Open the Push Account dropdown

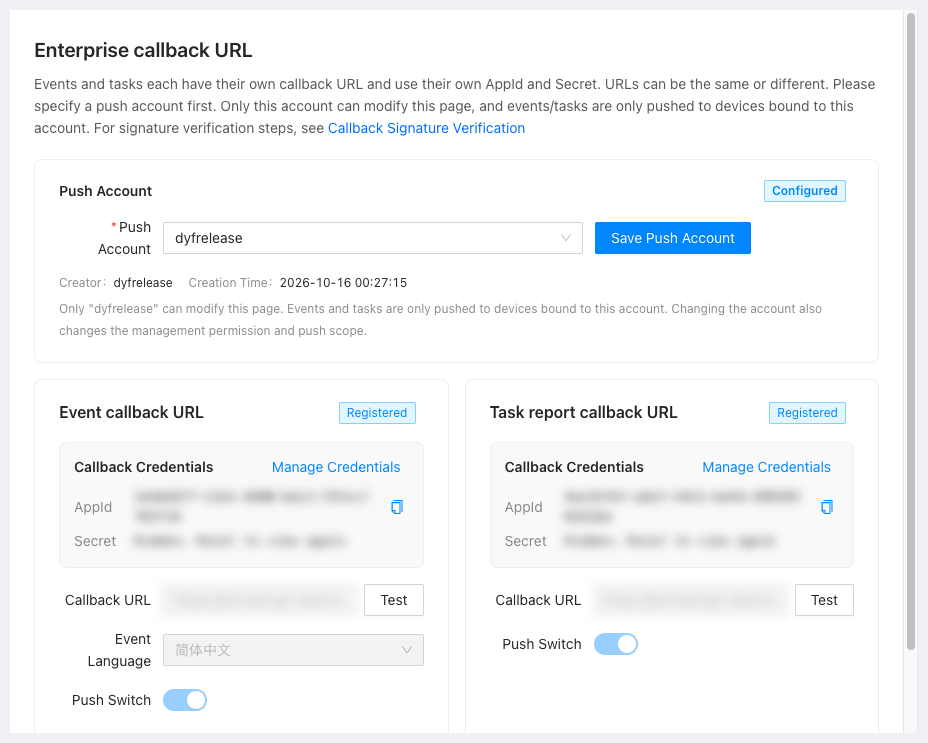(373, 238)
